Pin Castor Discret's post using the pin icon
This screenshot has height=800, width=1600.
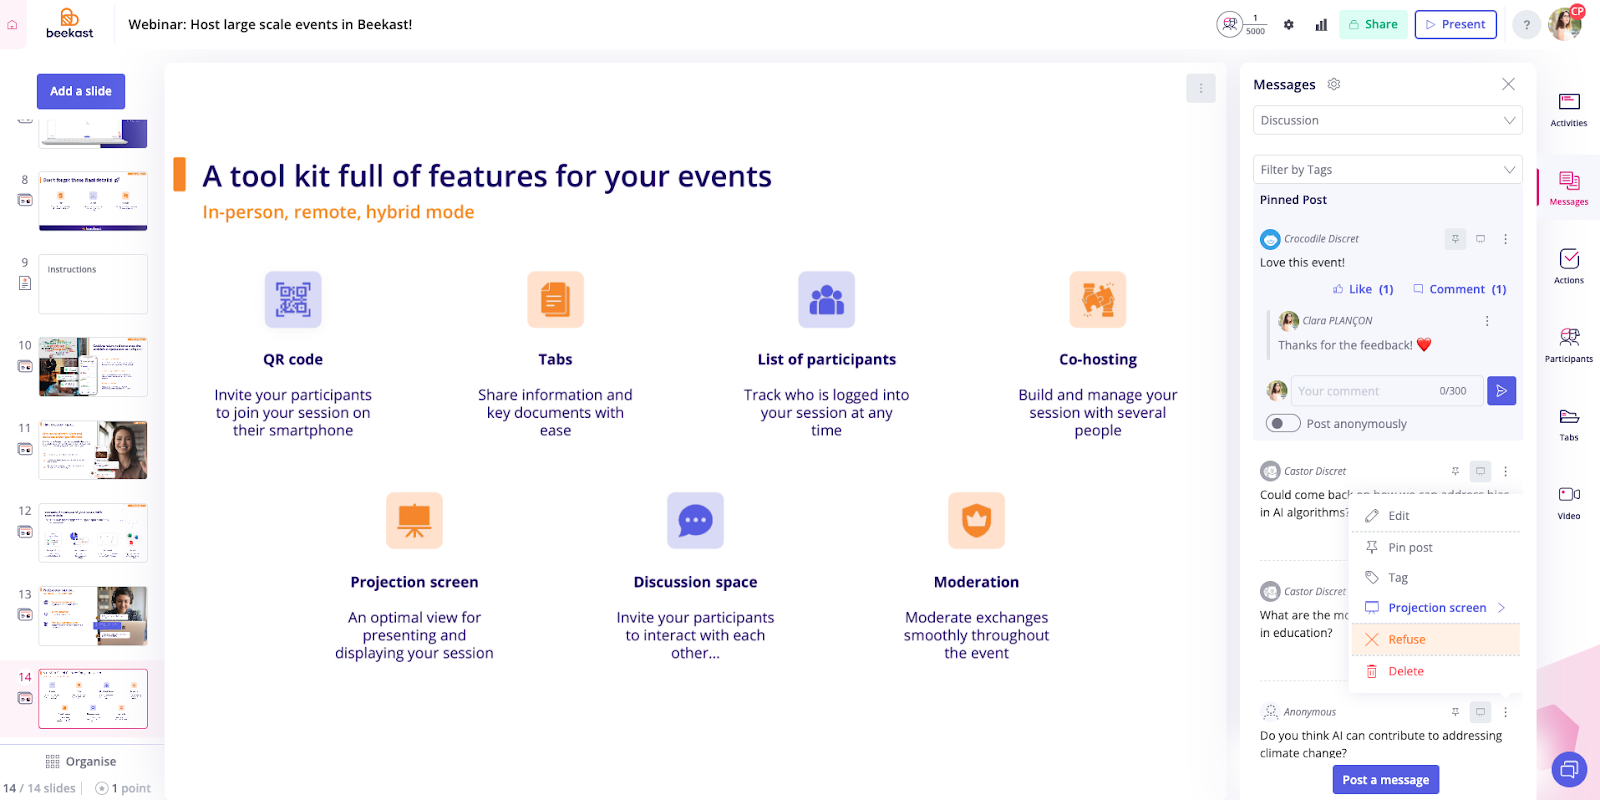tap(1455, 470)
